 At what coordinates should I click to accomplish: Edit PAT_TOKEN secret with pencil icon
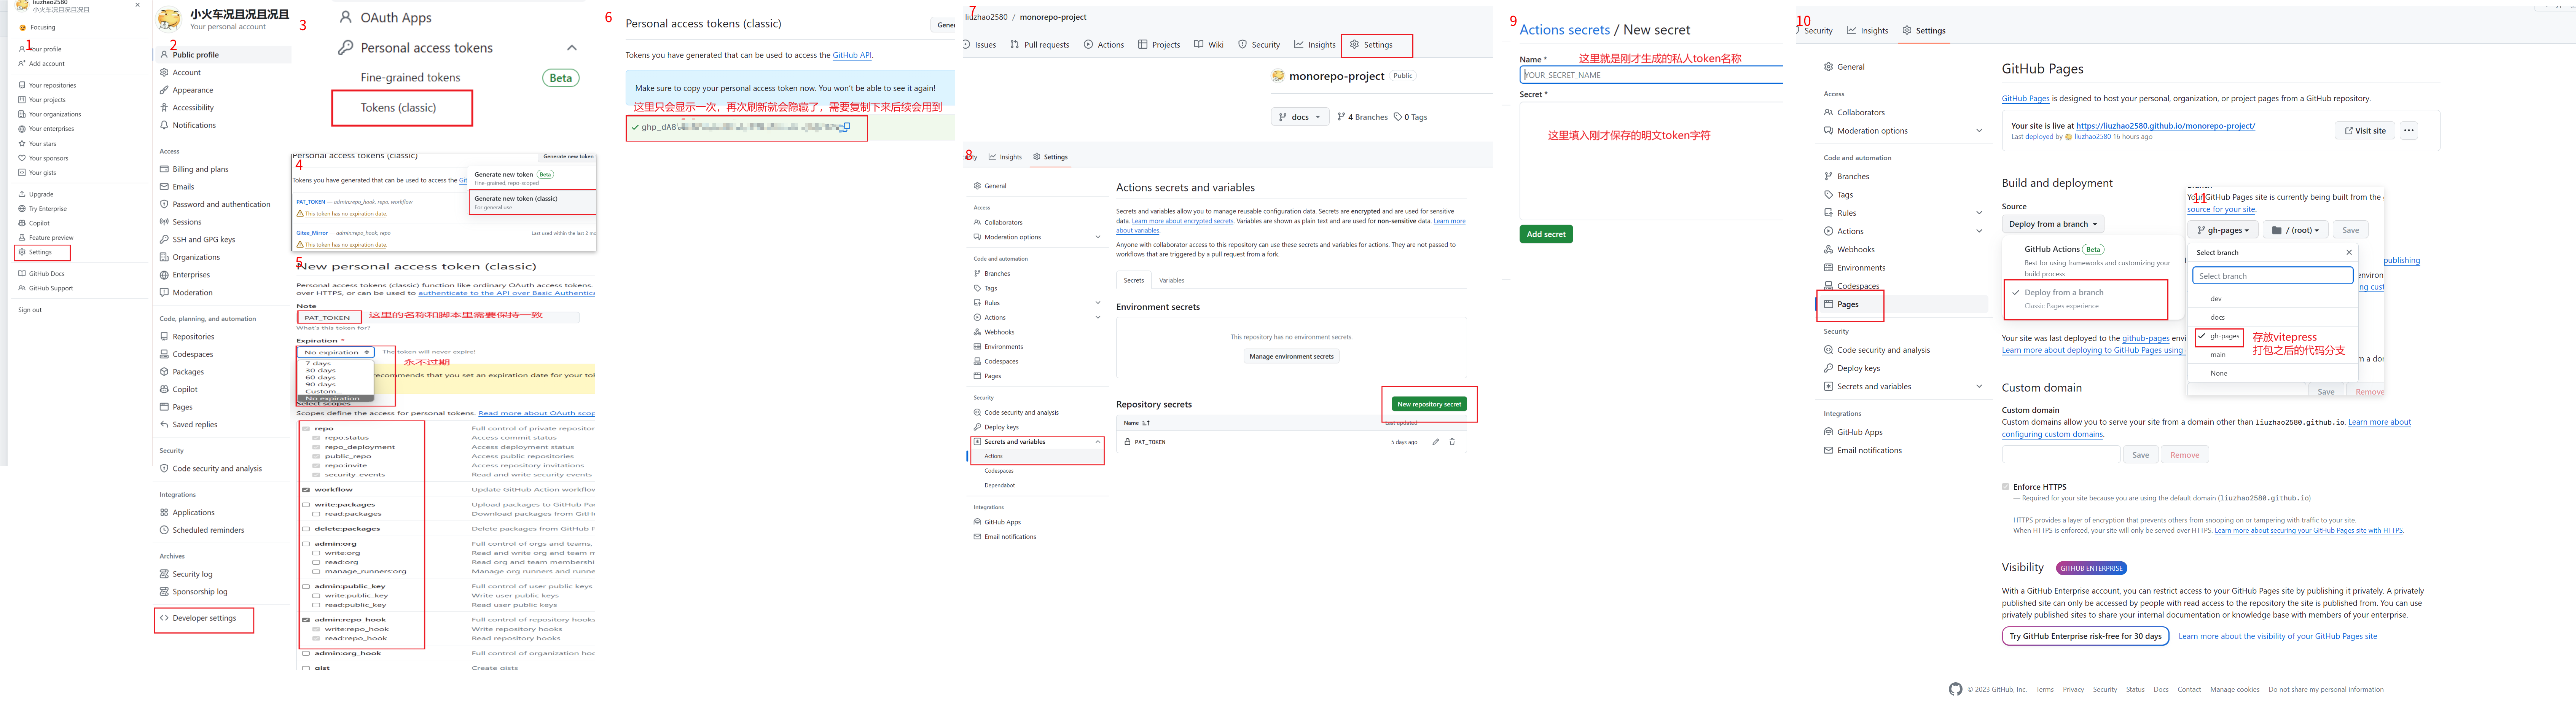coord(1435,442)
